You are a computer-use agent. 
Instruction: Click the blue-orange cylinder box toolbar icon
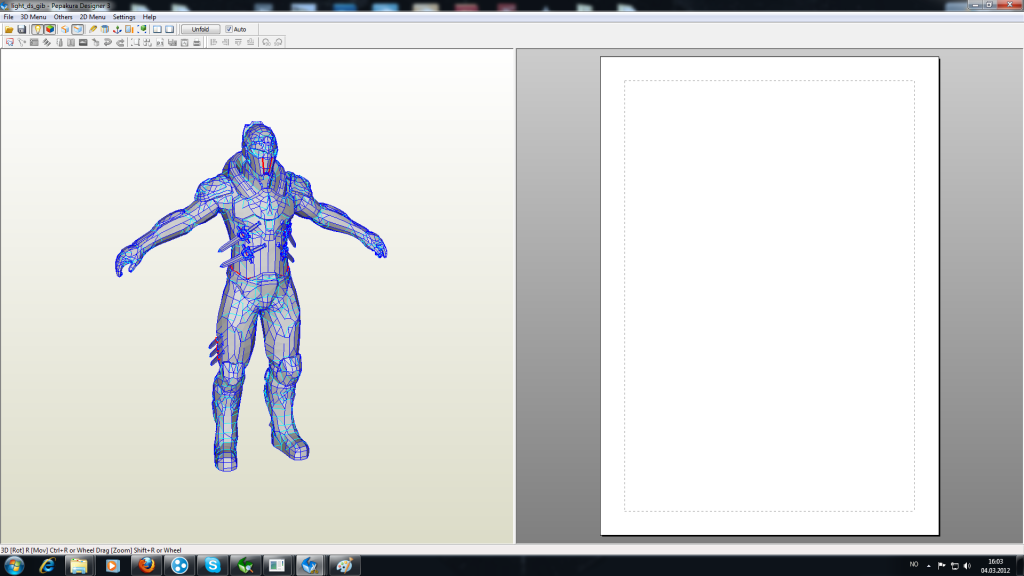coord(104,29)
